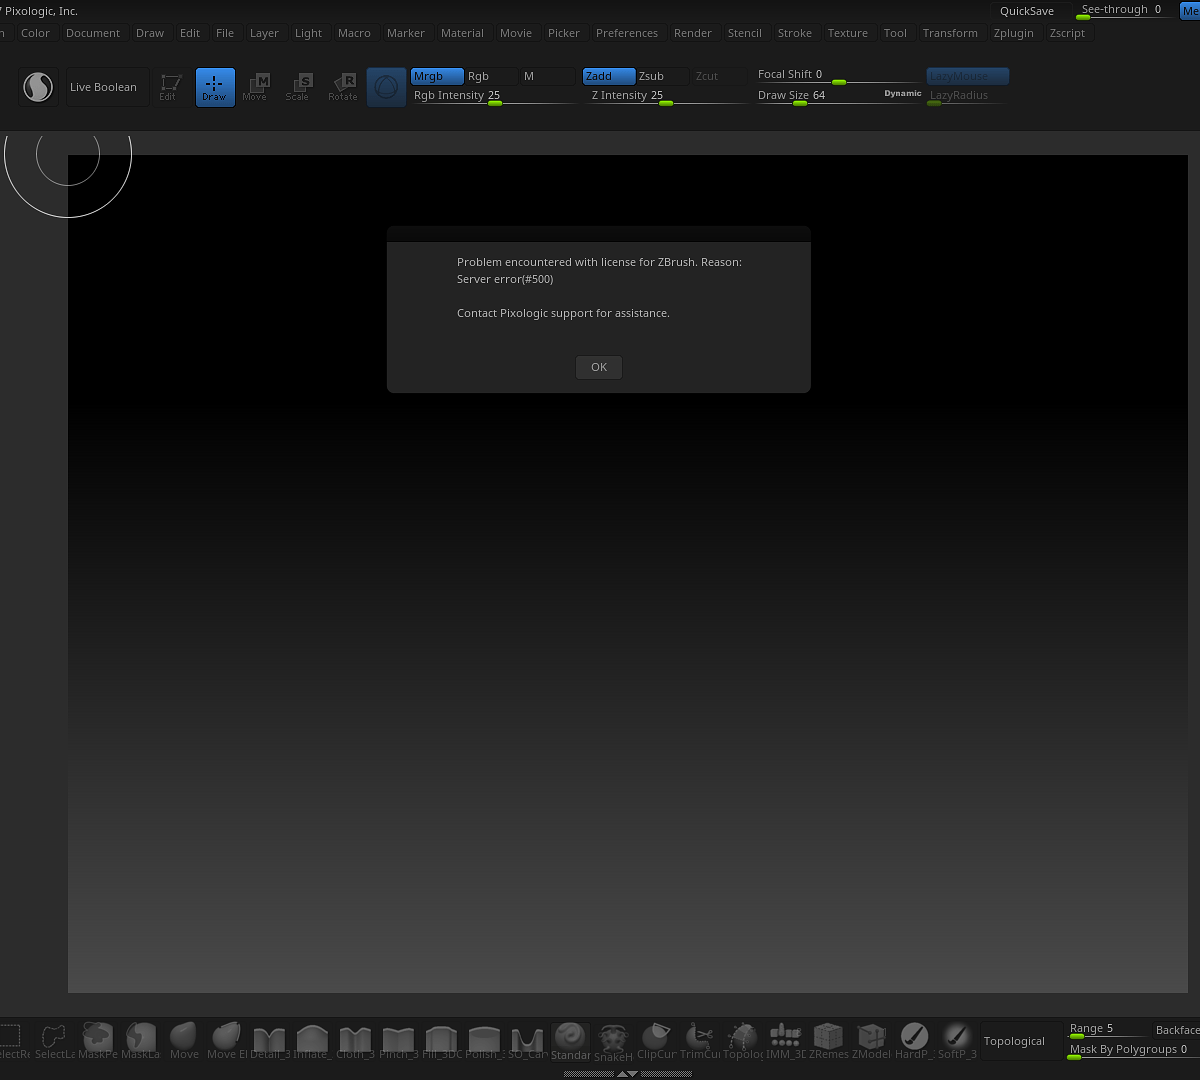Screen dimensions: 1200x1080
Task: Toggle the LazyMouse option
Action: pos(967,76)
